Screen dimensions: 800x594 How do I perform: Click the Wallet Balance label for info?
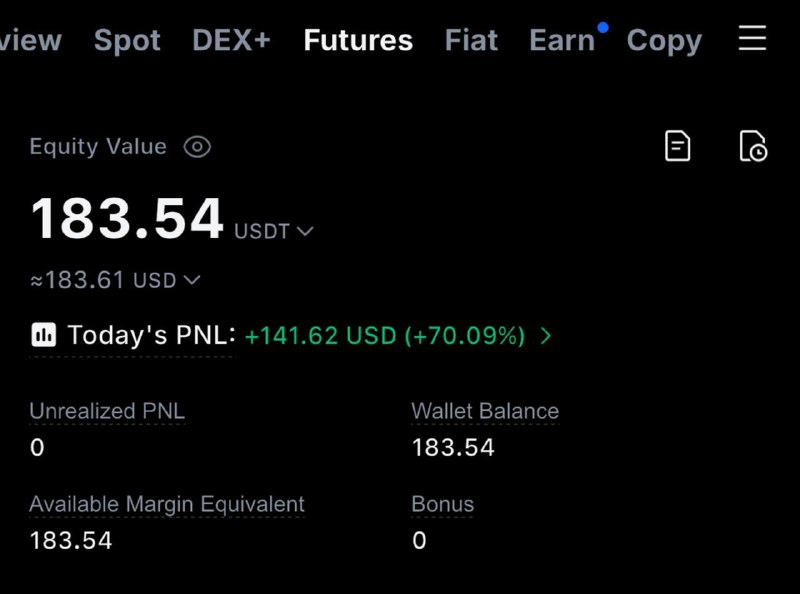click(485, 411)
